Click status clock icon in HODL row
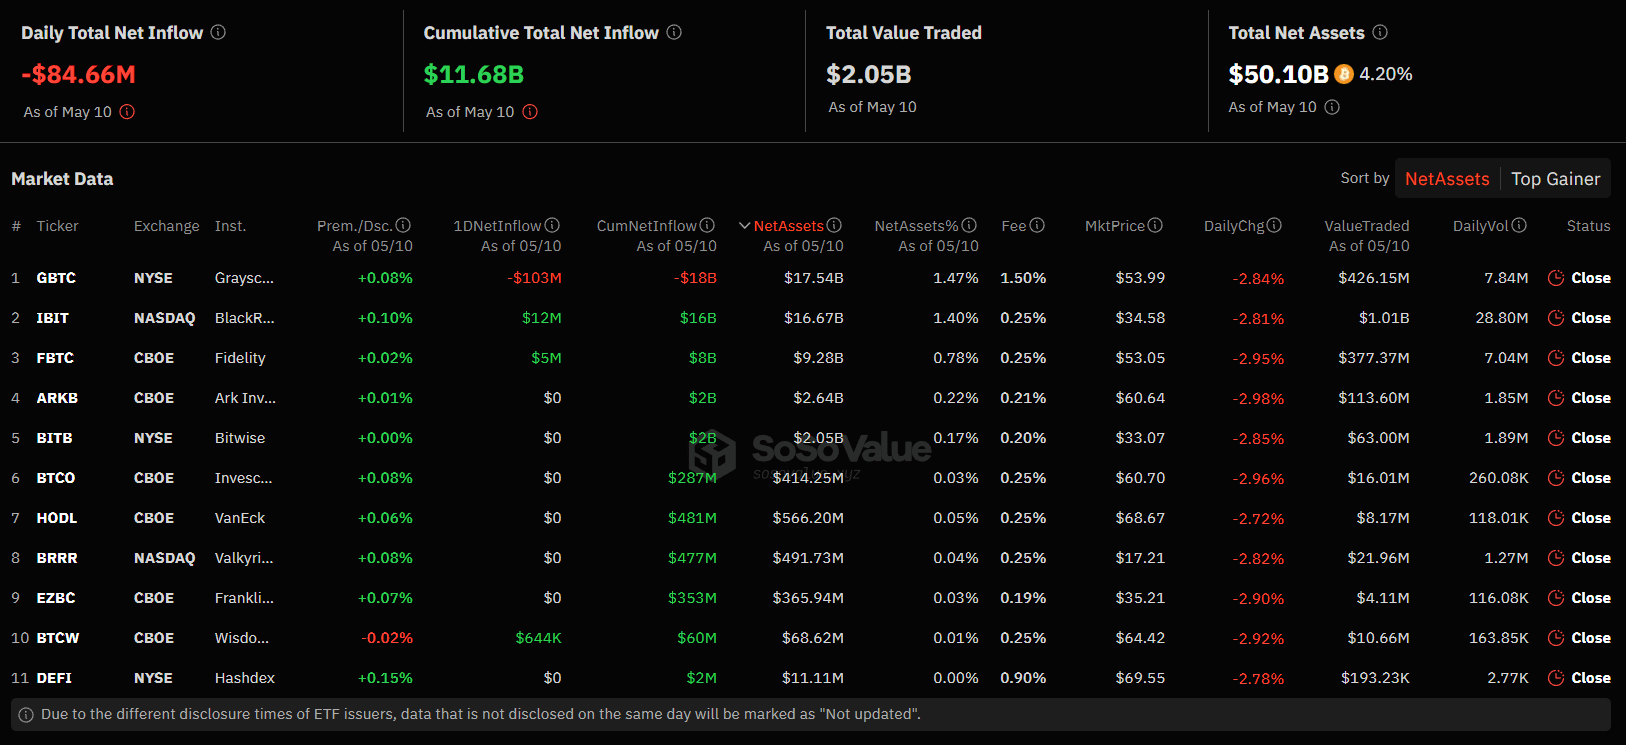 click(1556, 518)
